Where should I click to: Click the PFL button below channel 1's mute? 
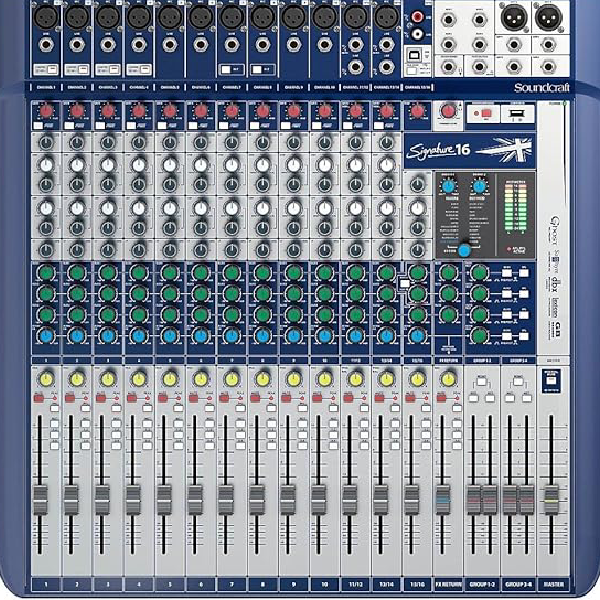pyautogui.click(x=54, y=408)
